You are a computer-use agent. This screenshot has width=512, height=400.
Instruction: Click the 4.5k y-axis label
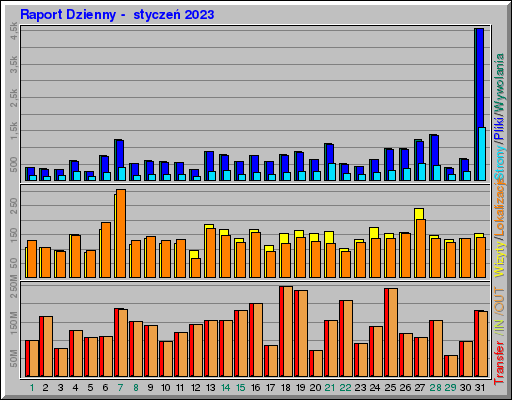[x=13, y=31]
